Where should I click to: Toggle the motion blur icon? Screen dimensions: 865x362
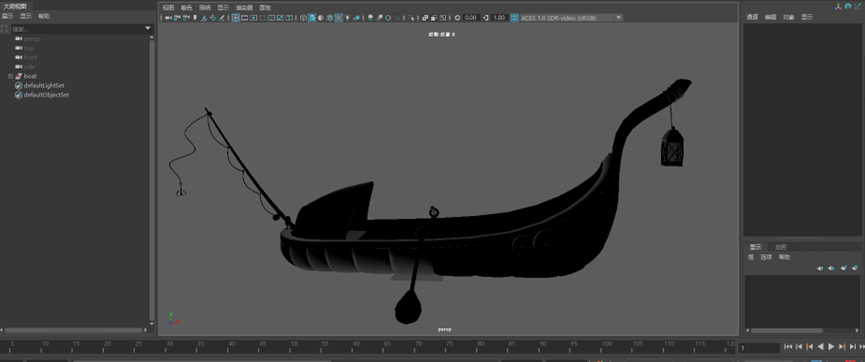[379, 18]
